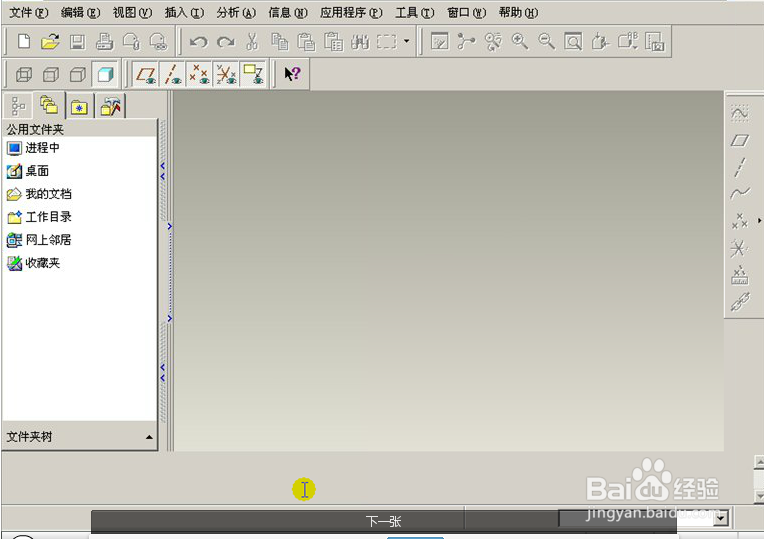
Task: Click the binoculars search icon
Action: point(360,41)
